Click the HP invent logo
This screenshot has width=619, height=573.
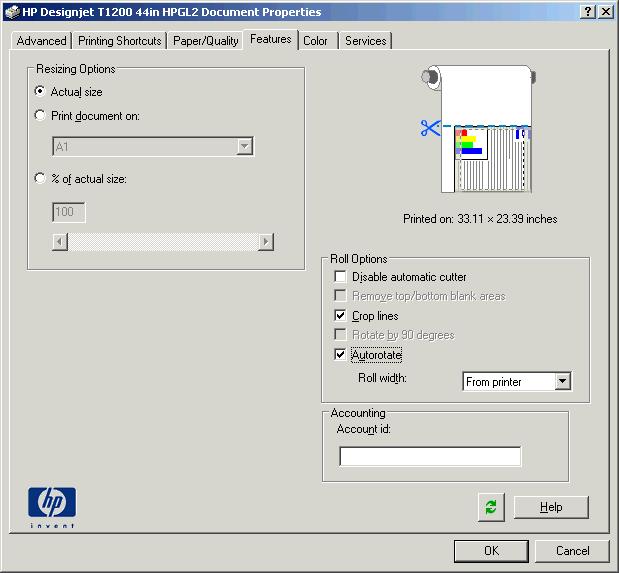coord(52,507)
